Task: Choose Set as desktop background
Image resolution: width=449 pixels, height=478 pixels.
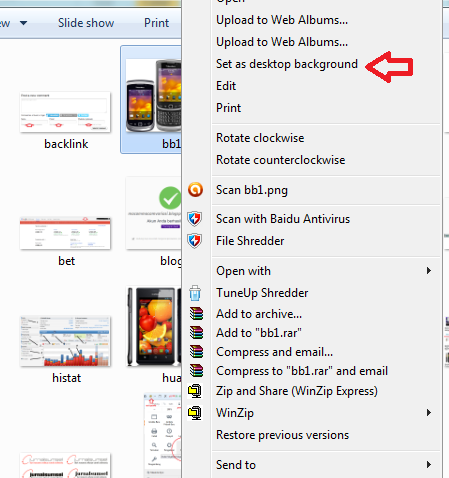Action: (287, 64)
